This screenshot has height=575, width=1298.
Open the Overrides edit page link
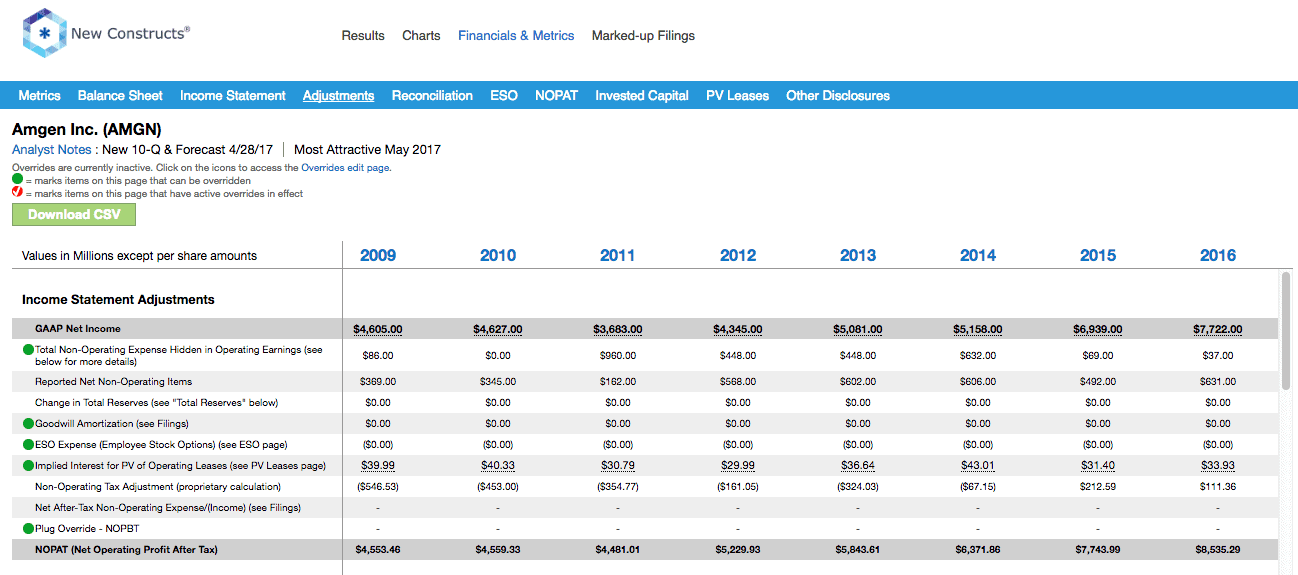tap(345, 168)
